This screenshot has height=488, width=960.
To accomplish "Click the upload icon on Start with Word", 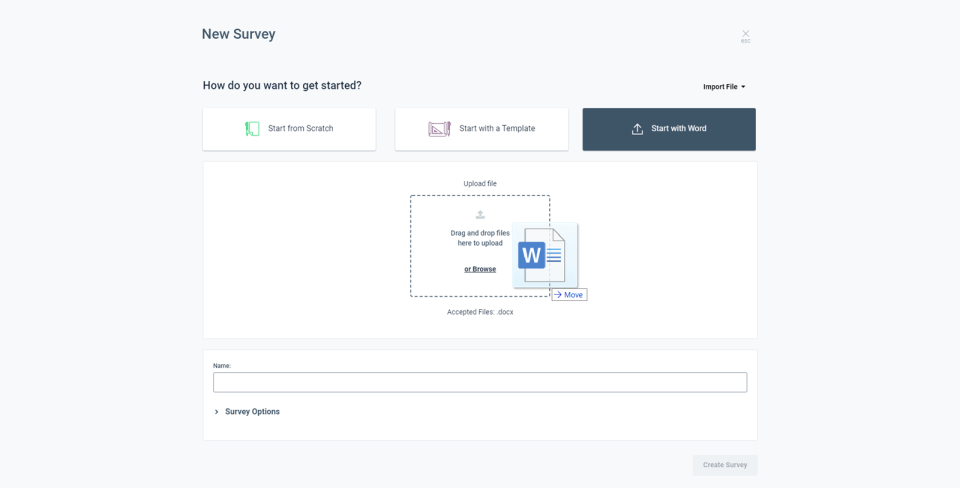I will pyautogui.click(x=637, y=129).
